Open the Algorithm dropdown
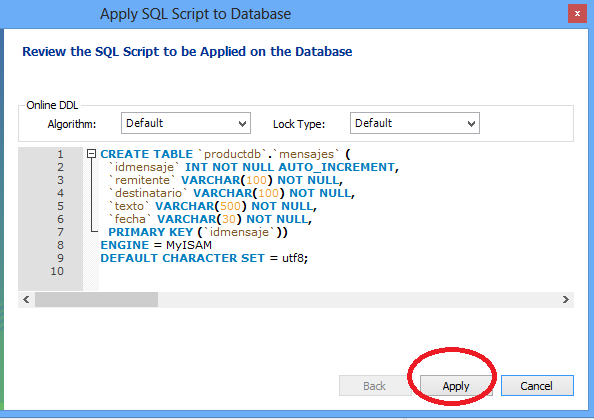This screenshot has width=594, height=420. (186, 123)
